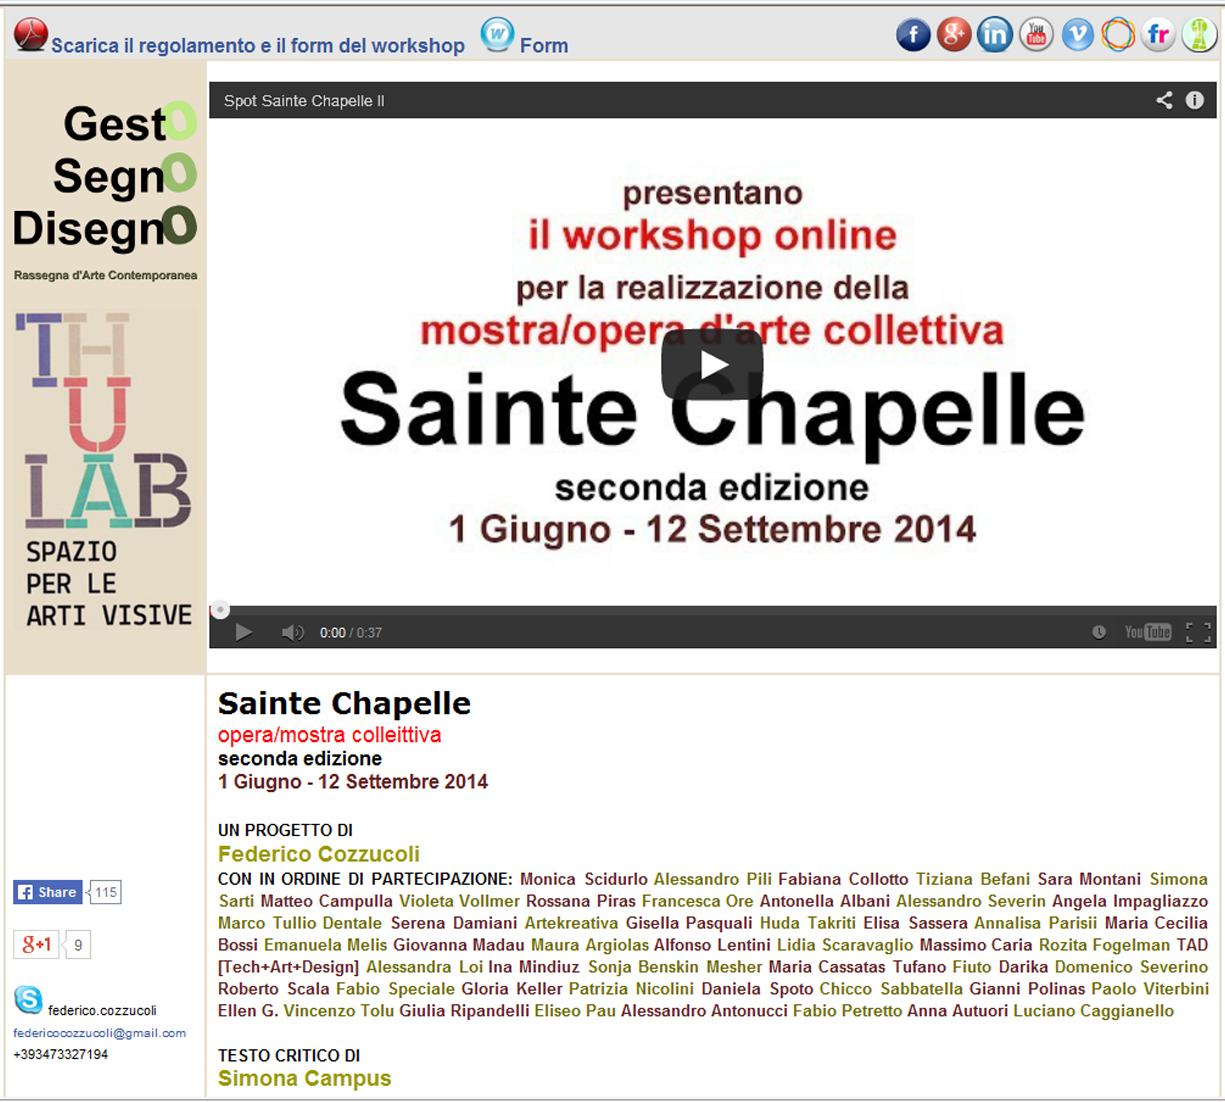
Task: Click the federicocozzucoli@gmail.com email link
Action: click(99, 1033)
